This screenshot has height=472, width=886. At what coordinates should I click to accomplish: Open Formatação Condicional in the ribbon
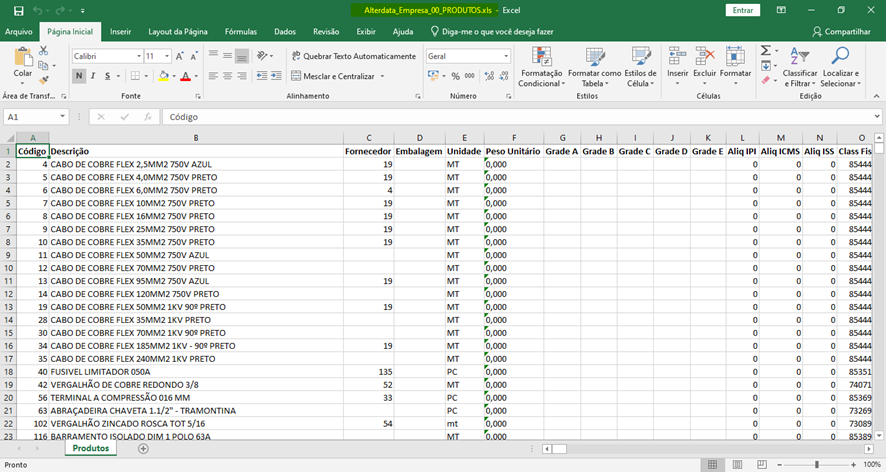pos(541,66)
